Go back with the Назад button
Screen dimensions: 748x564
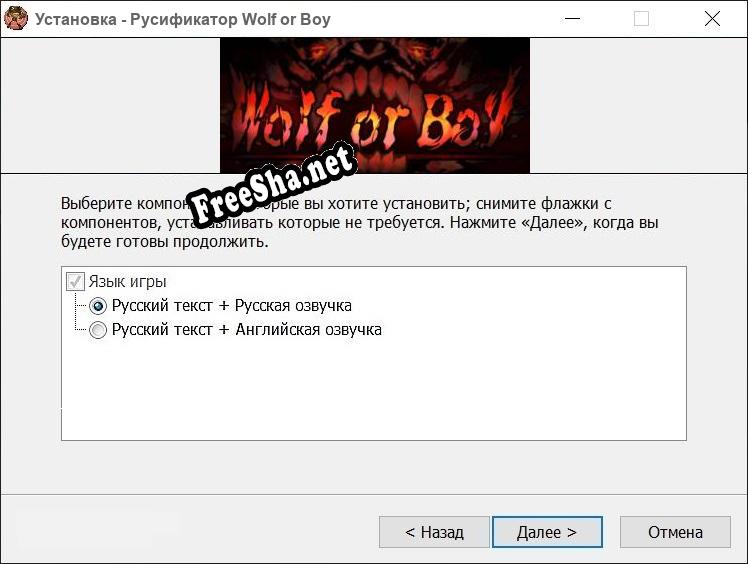point(434,532)
